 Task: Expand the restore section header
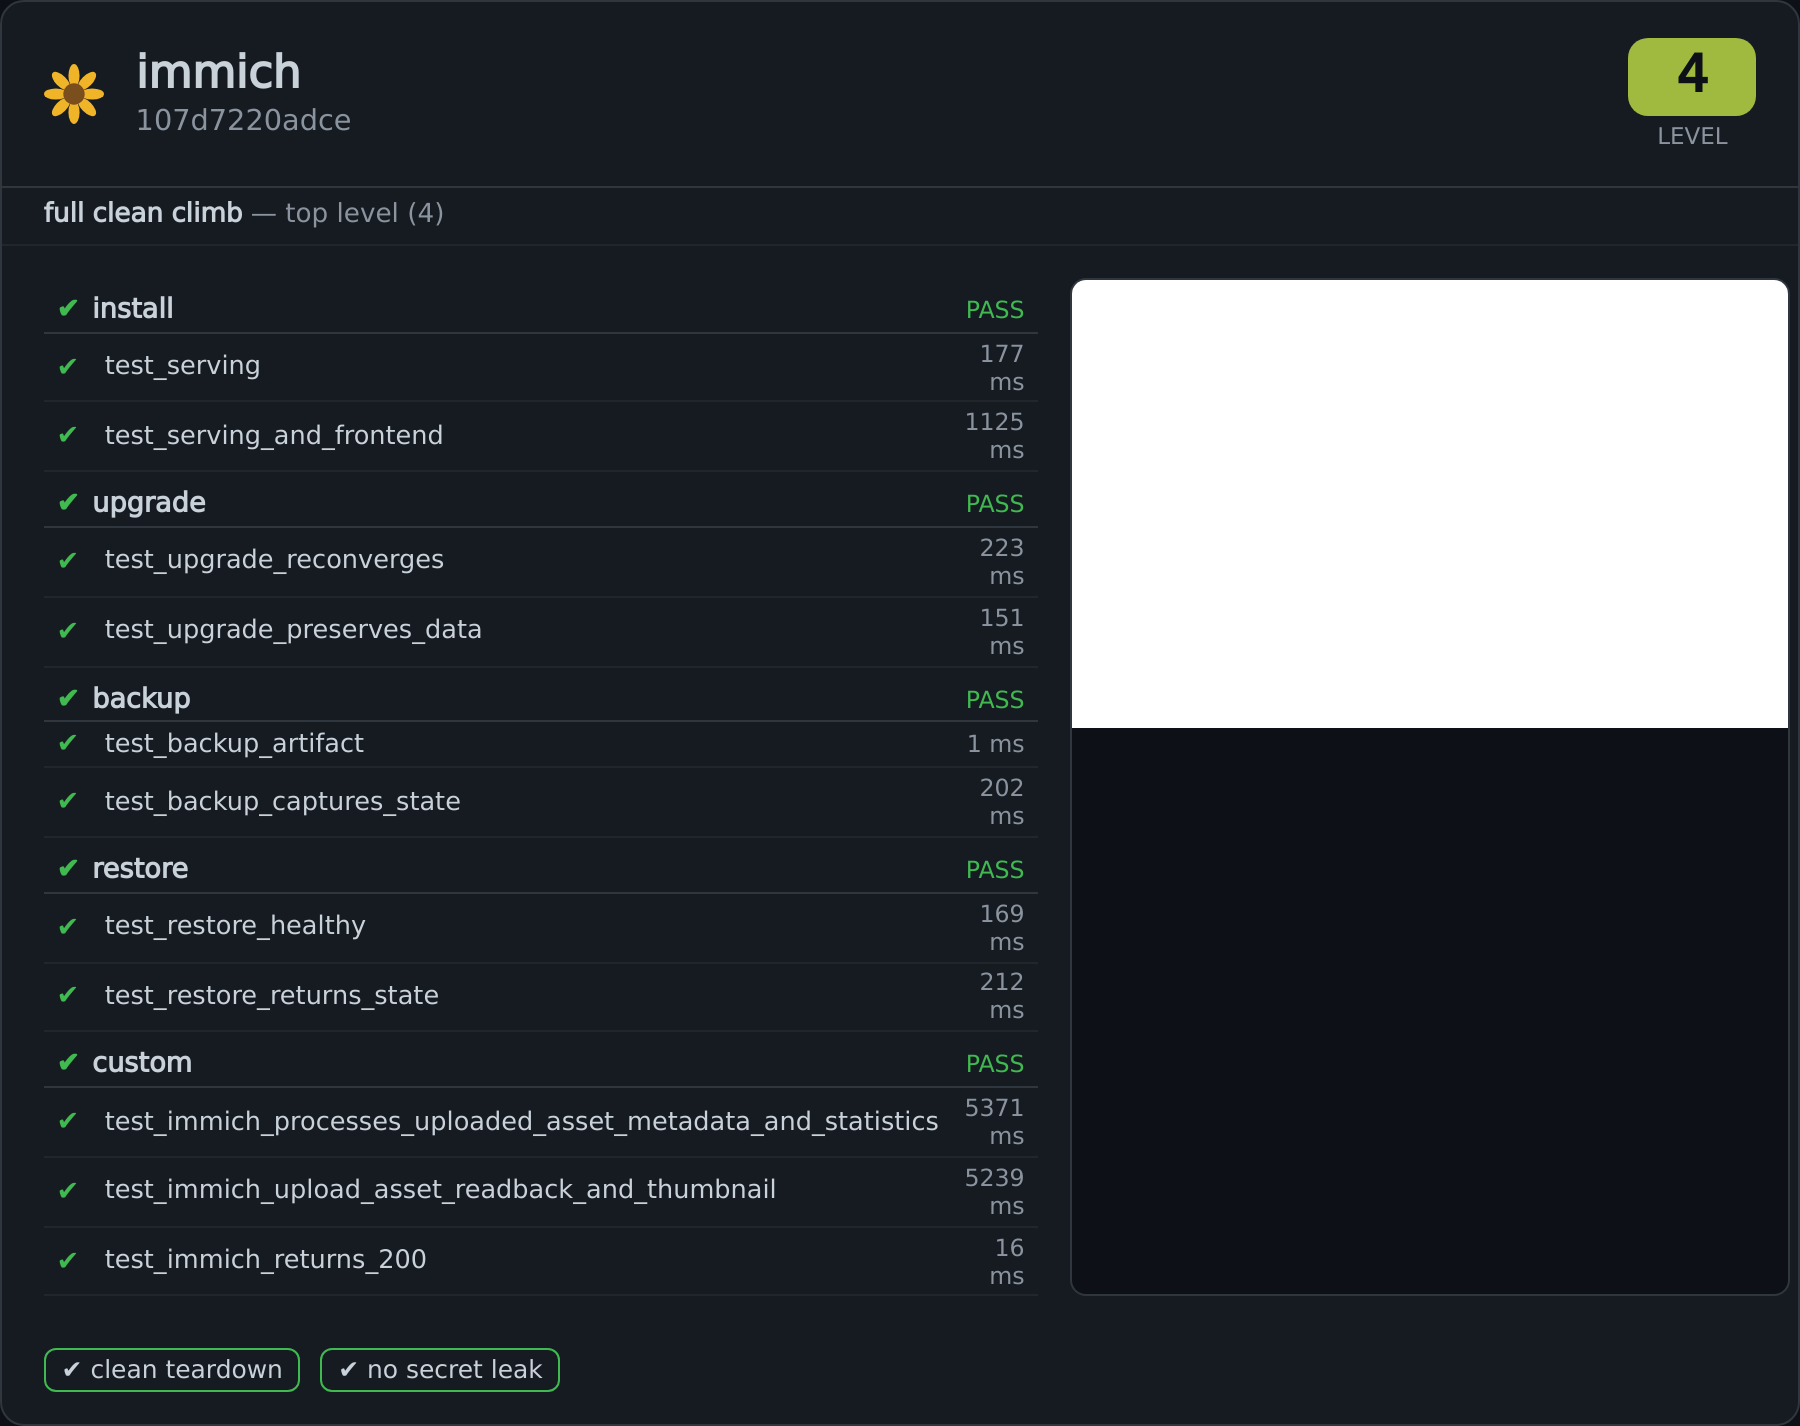541,868
